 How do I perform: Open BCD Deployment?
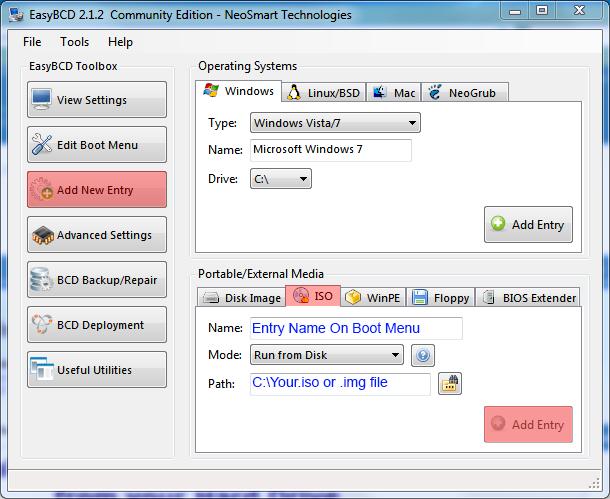coord(97,324)
